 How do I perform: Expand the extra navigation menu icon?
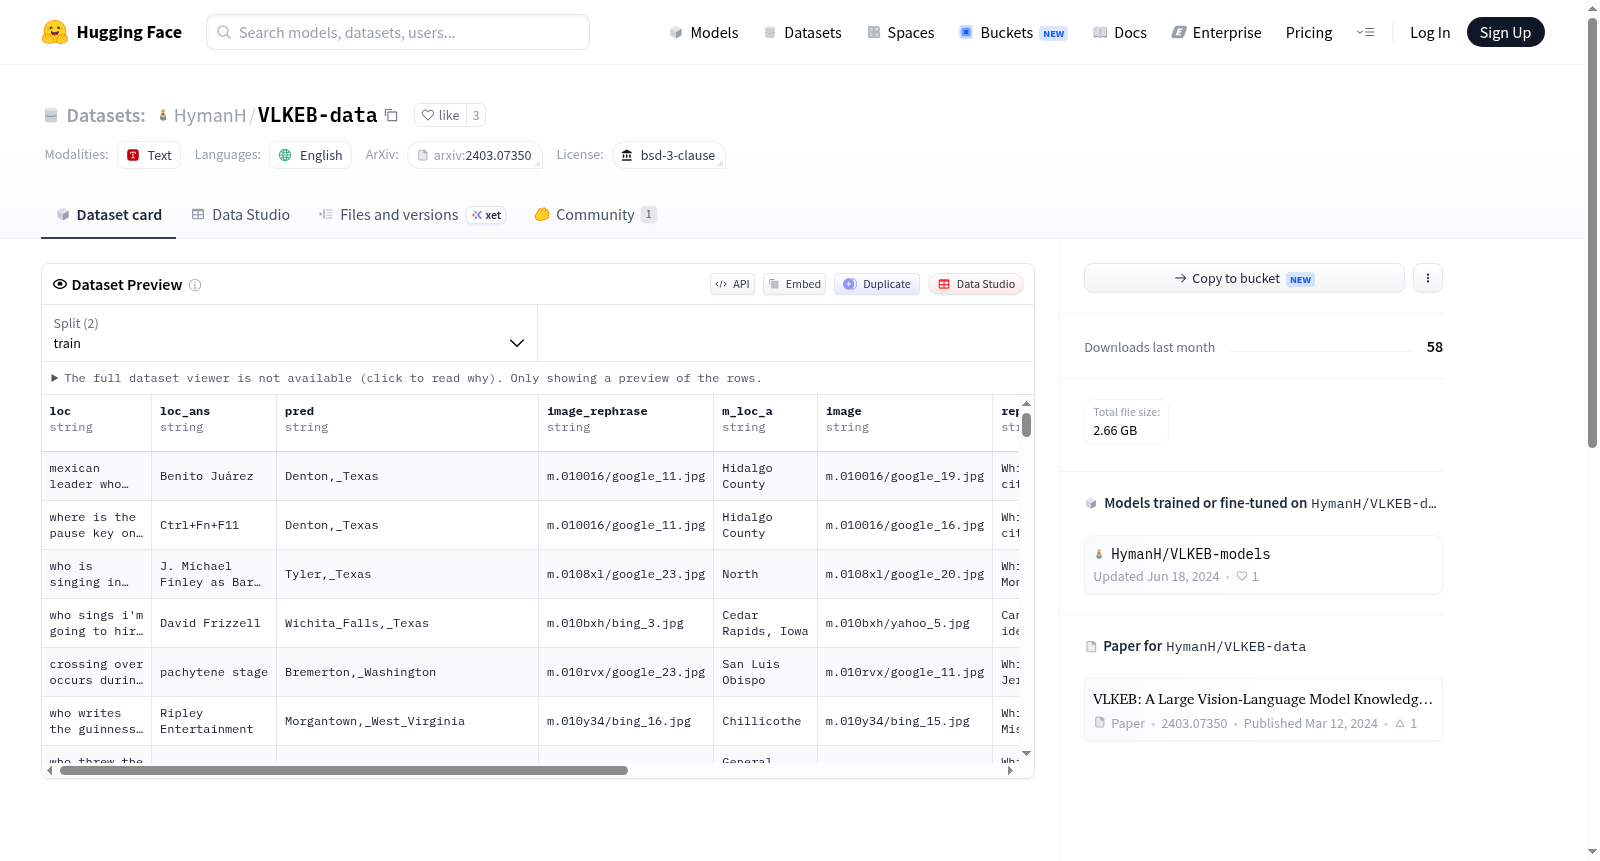tap(1365, 32)
